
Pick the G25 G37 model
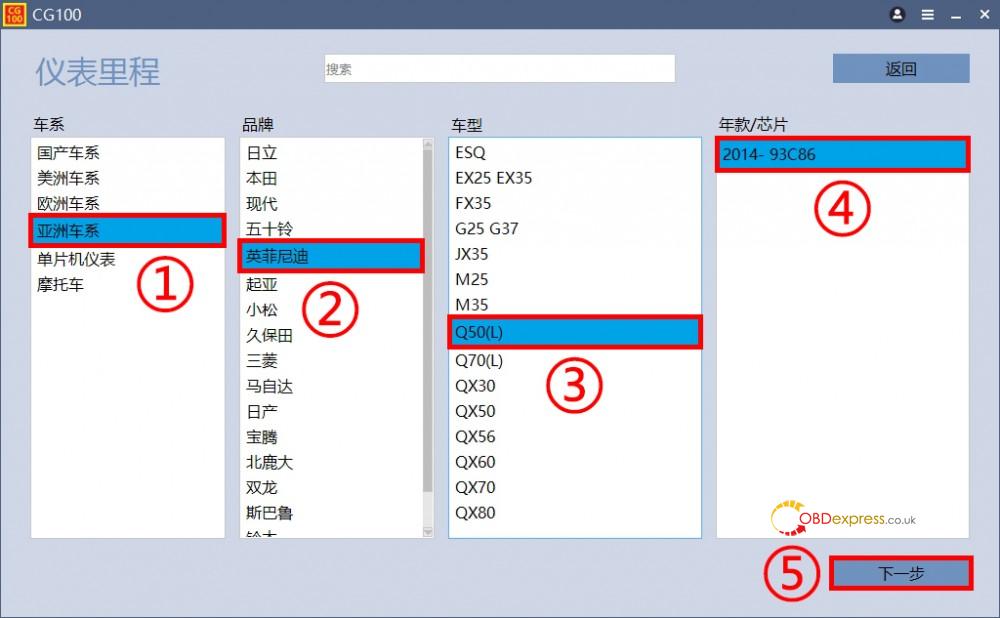click(x=575, y=229)
